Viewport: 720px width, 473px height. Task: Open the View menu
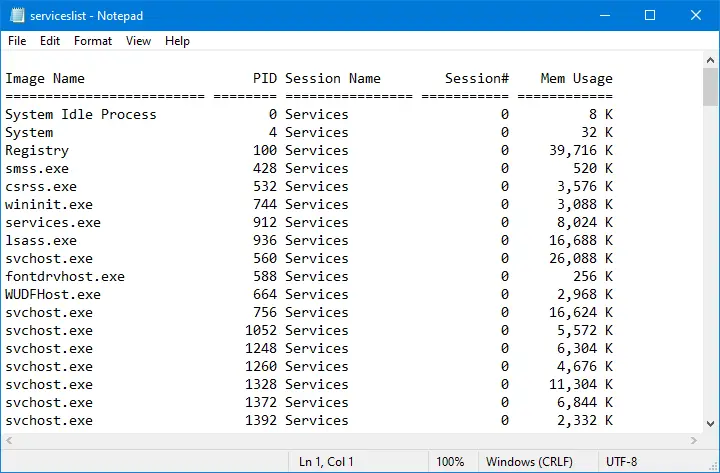[x=138, y=41]
